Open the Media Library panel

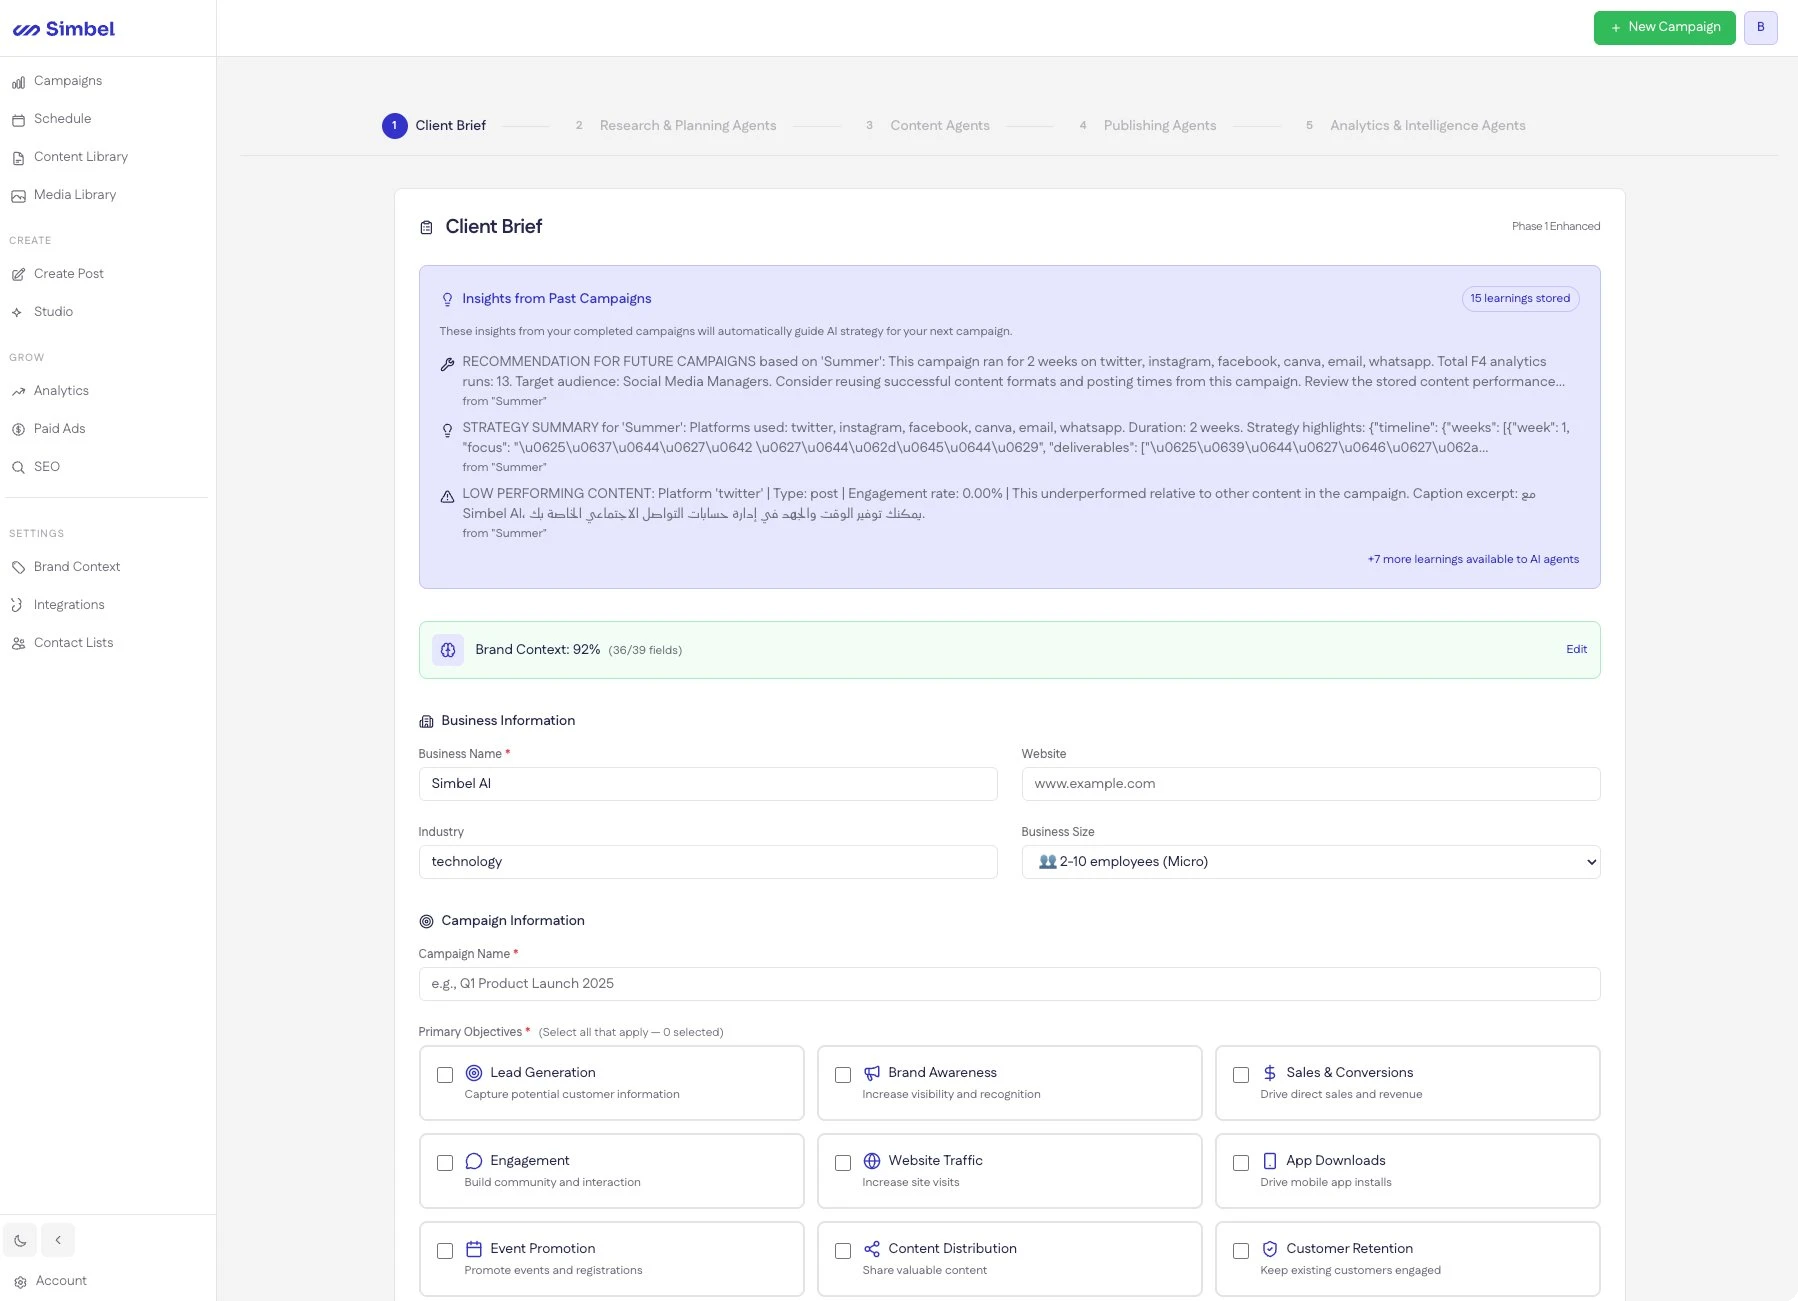pyautogui.click(x=74, y=194)
